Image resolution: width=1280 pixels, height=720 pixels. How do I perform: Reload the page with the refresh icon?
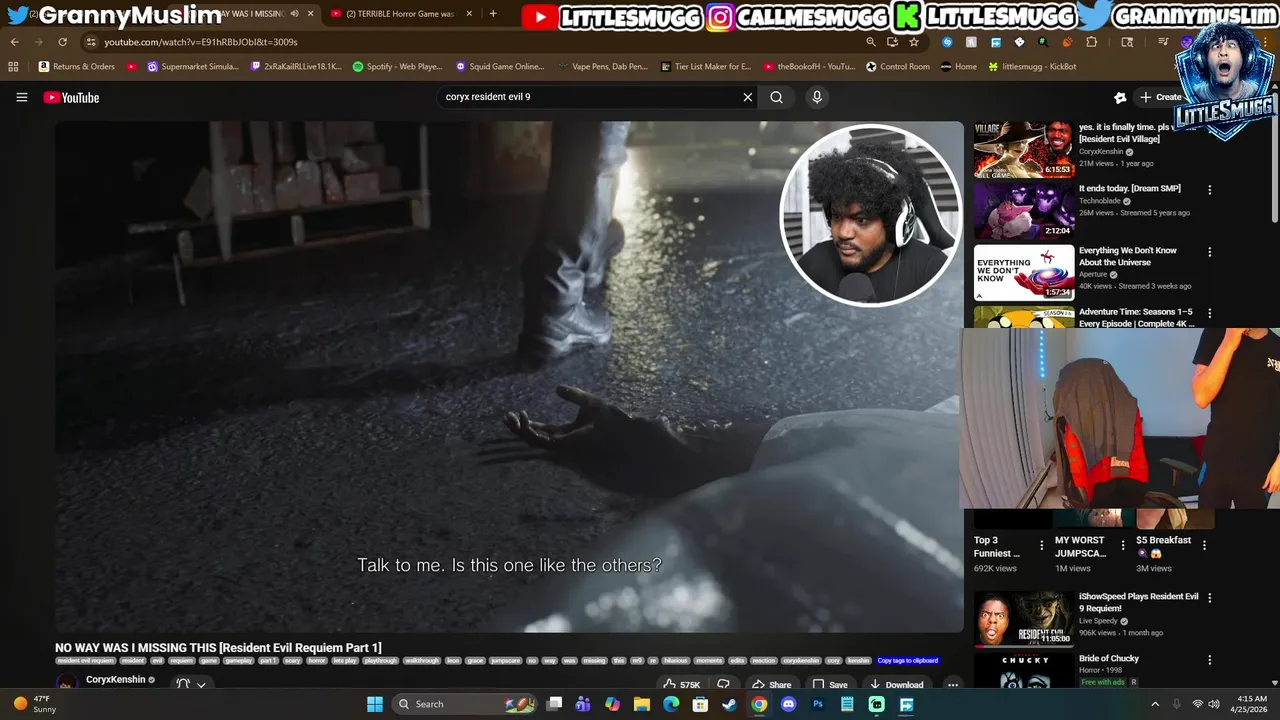[x=62, y=42]
